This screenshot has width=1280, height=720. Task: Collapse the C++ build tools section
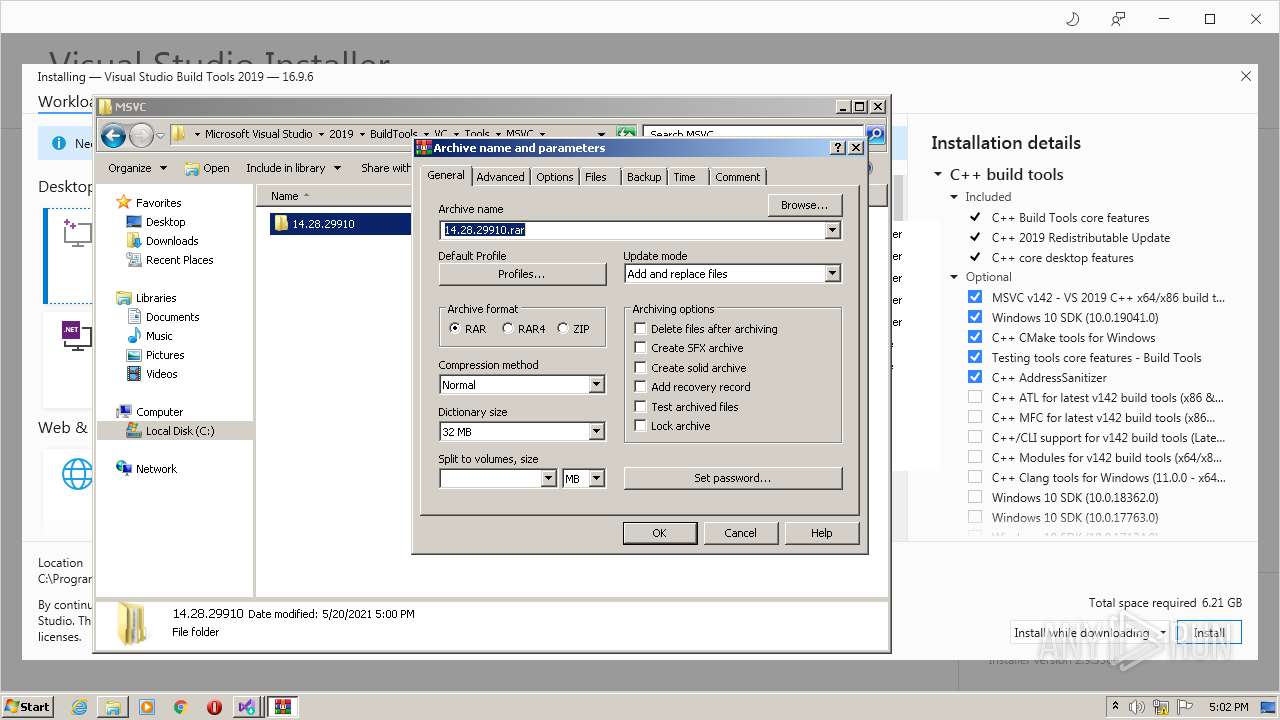tap(938, 174)
